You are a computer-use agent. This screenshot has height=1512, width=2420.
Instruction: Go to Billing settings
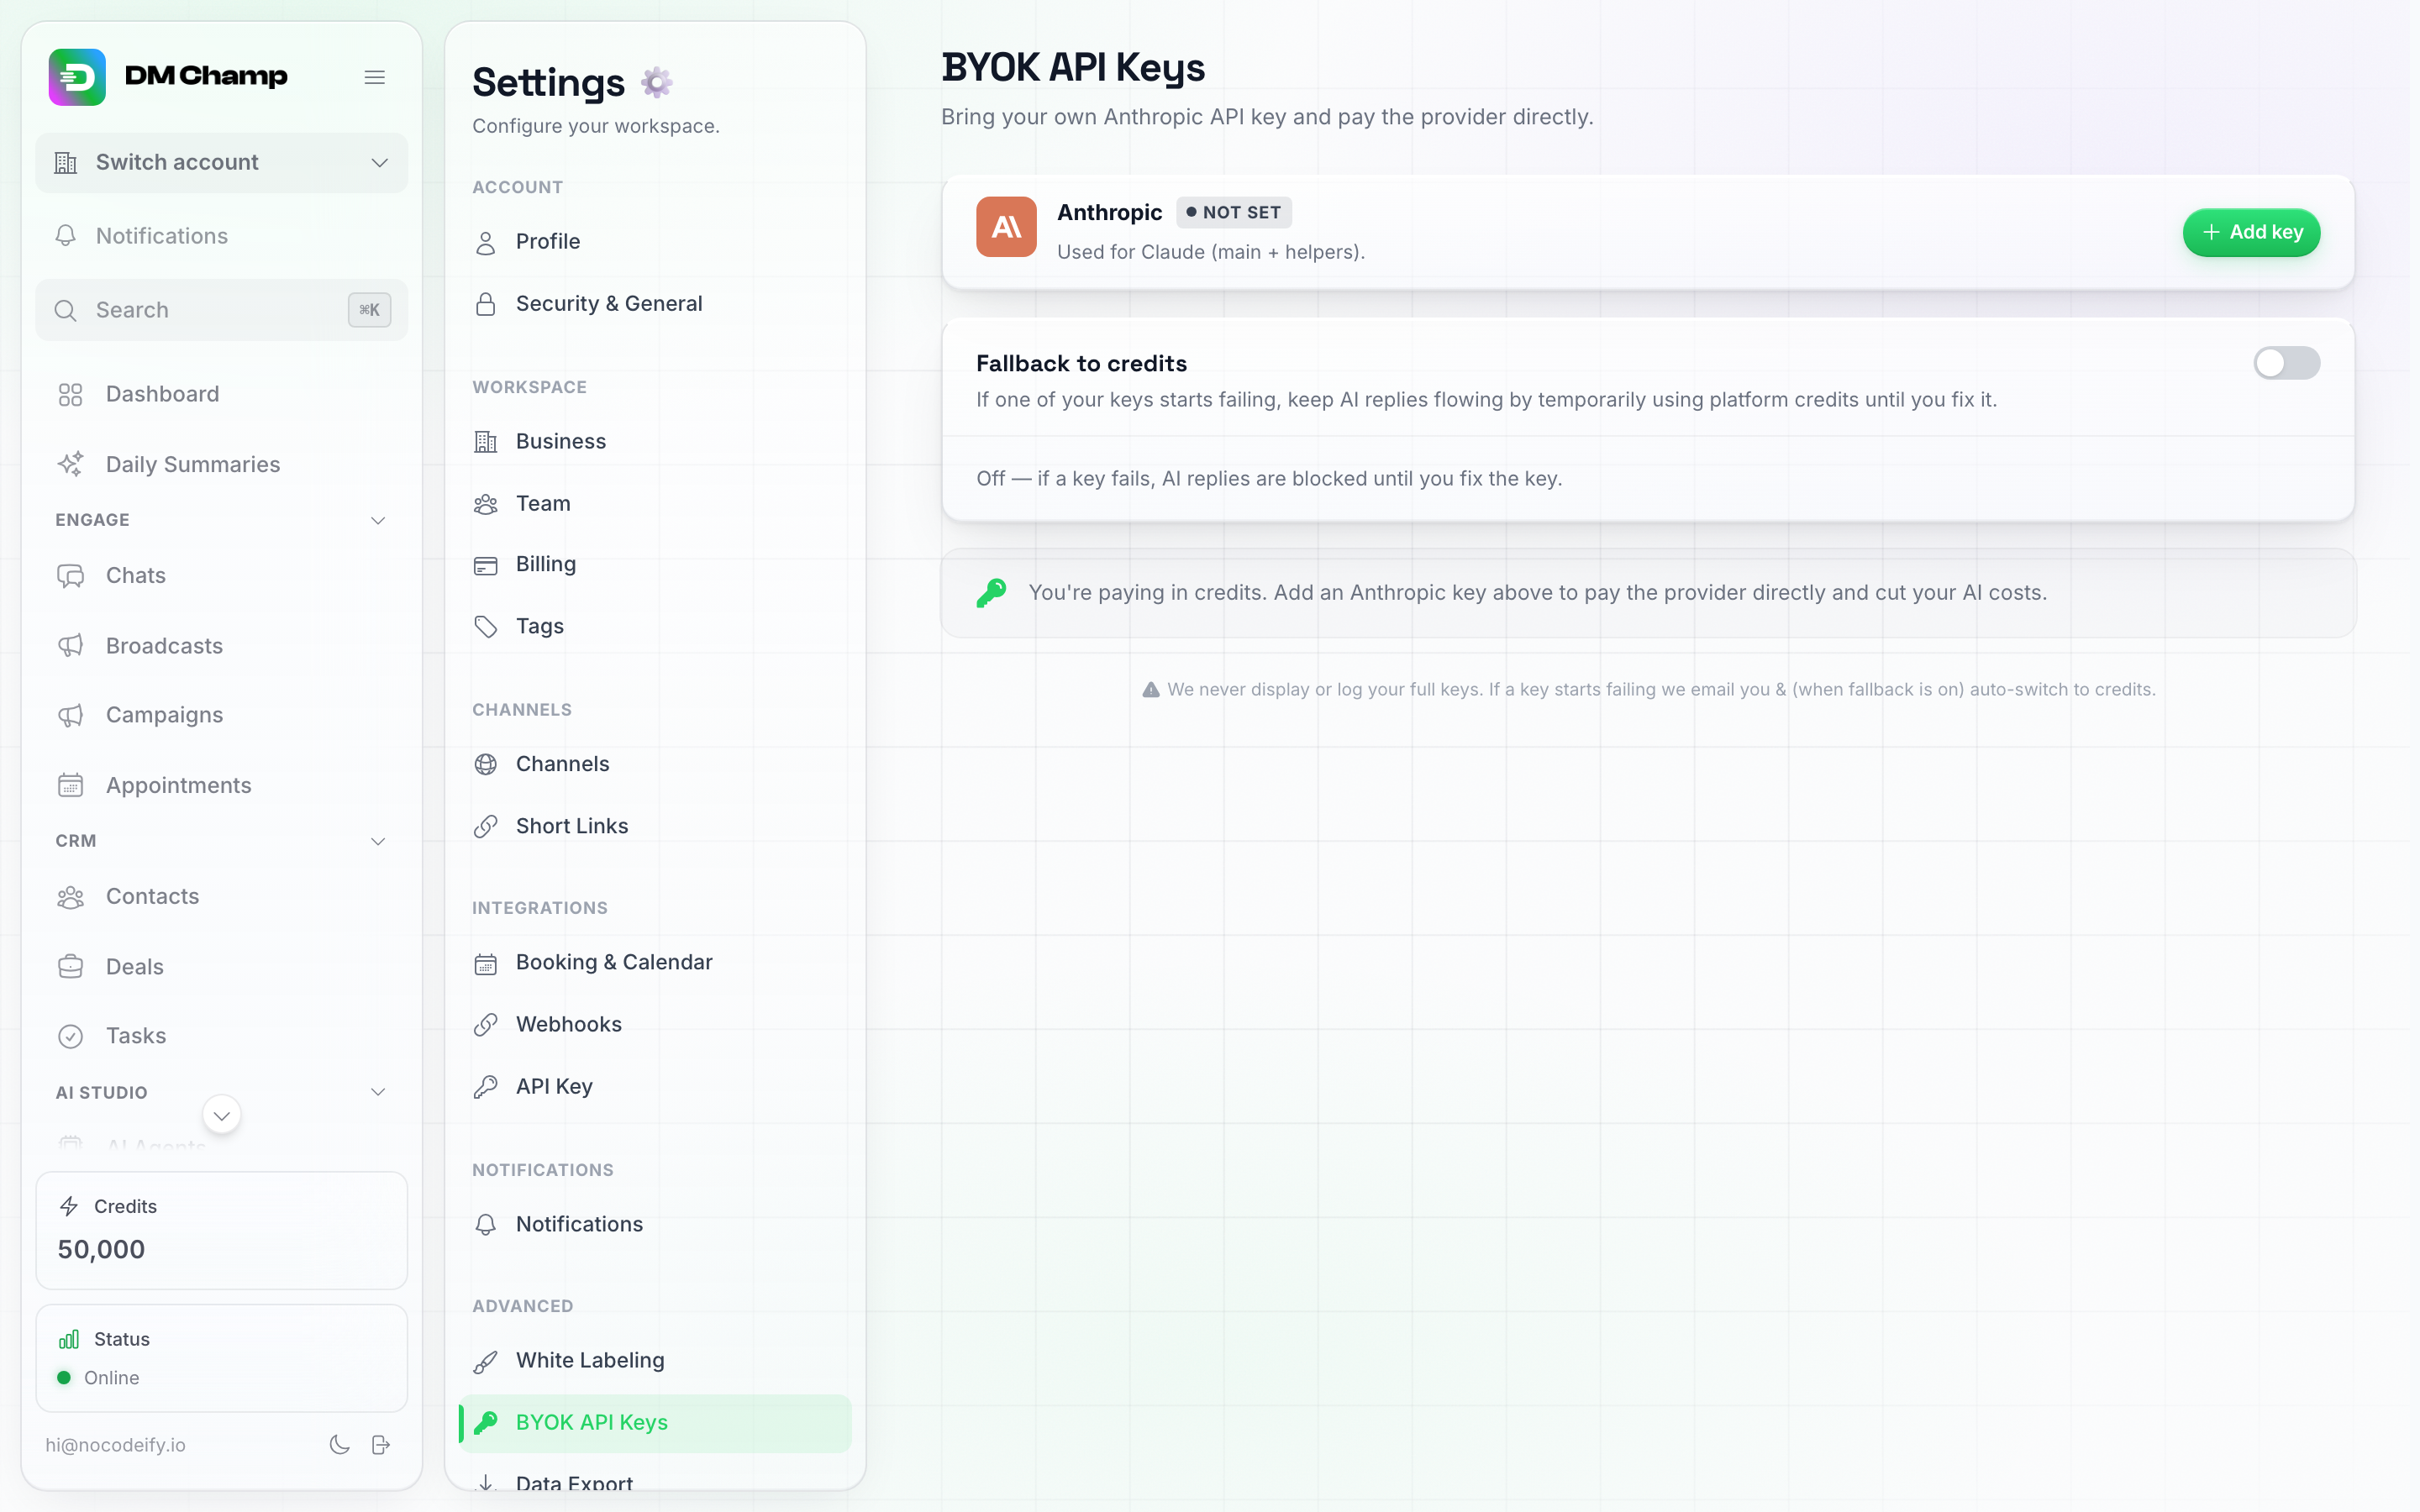tap(655, 565)
